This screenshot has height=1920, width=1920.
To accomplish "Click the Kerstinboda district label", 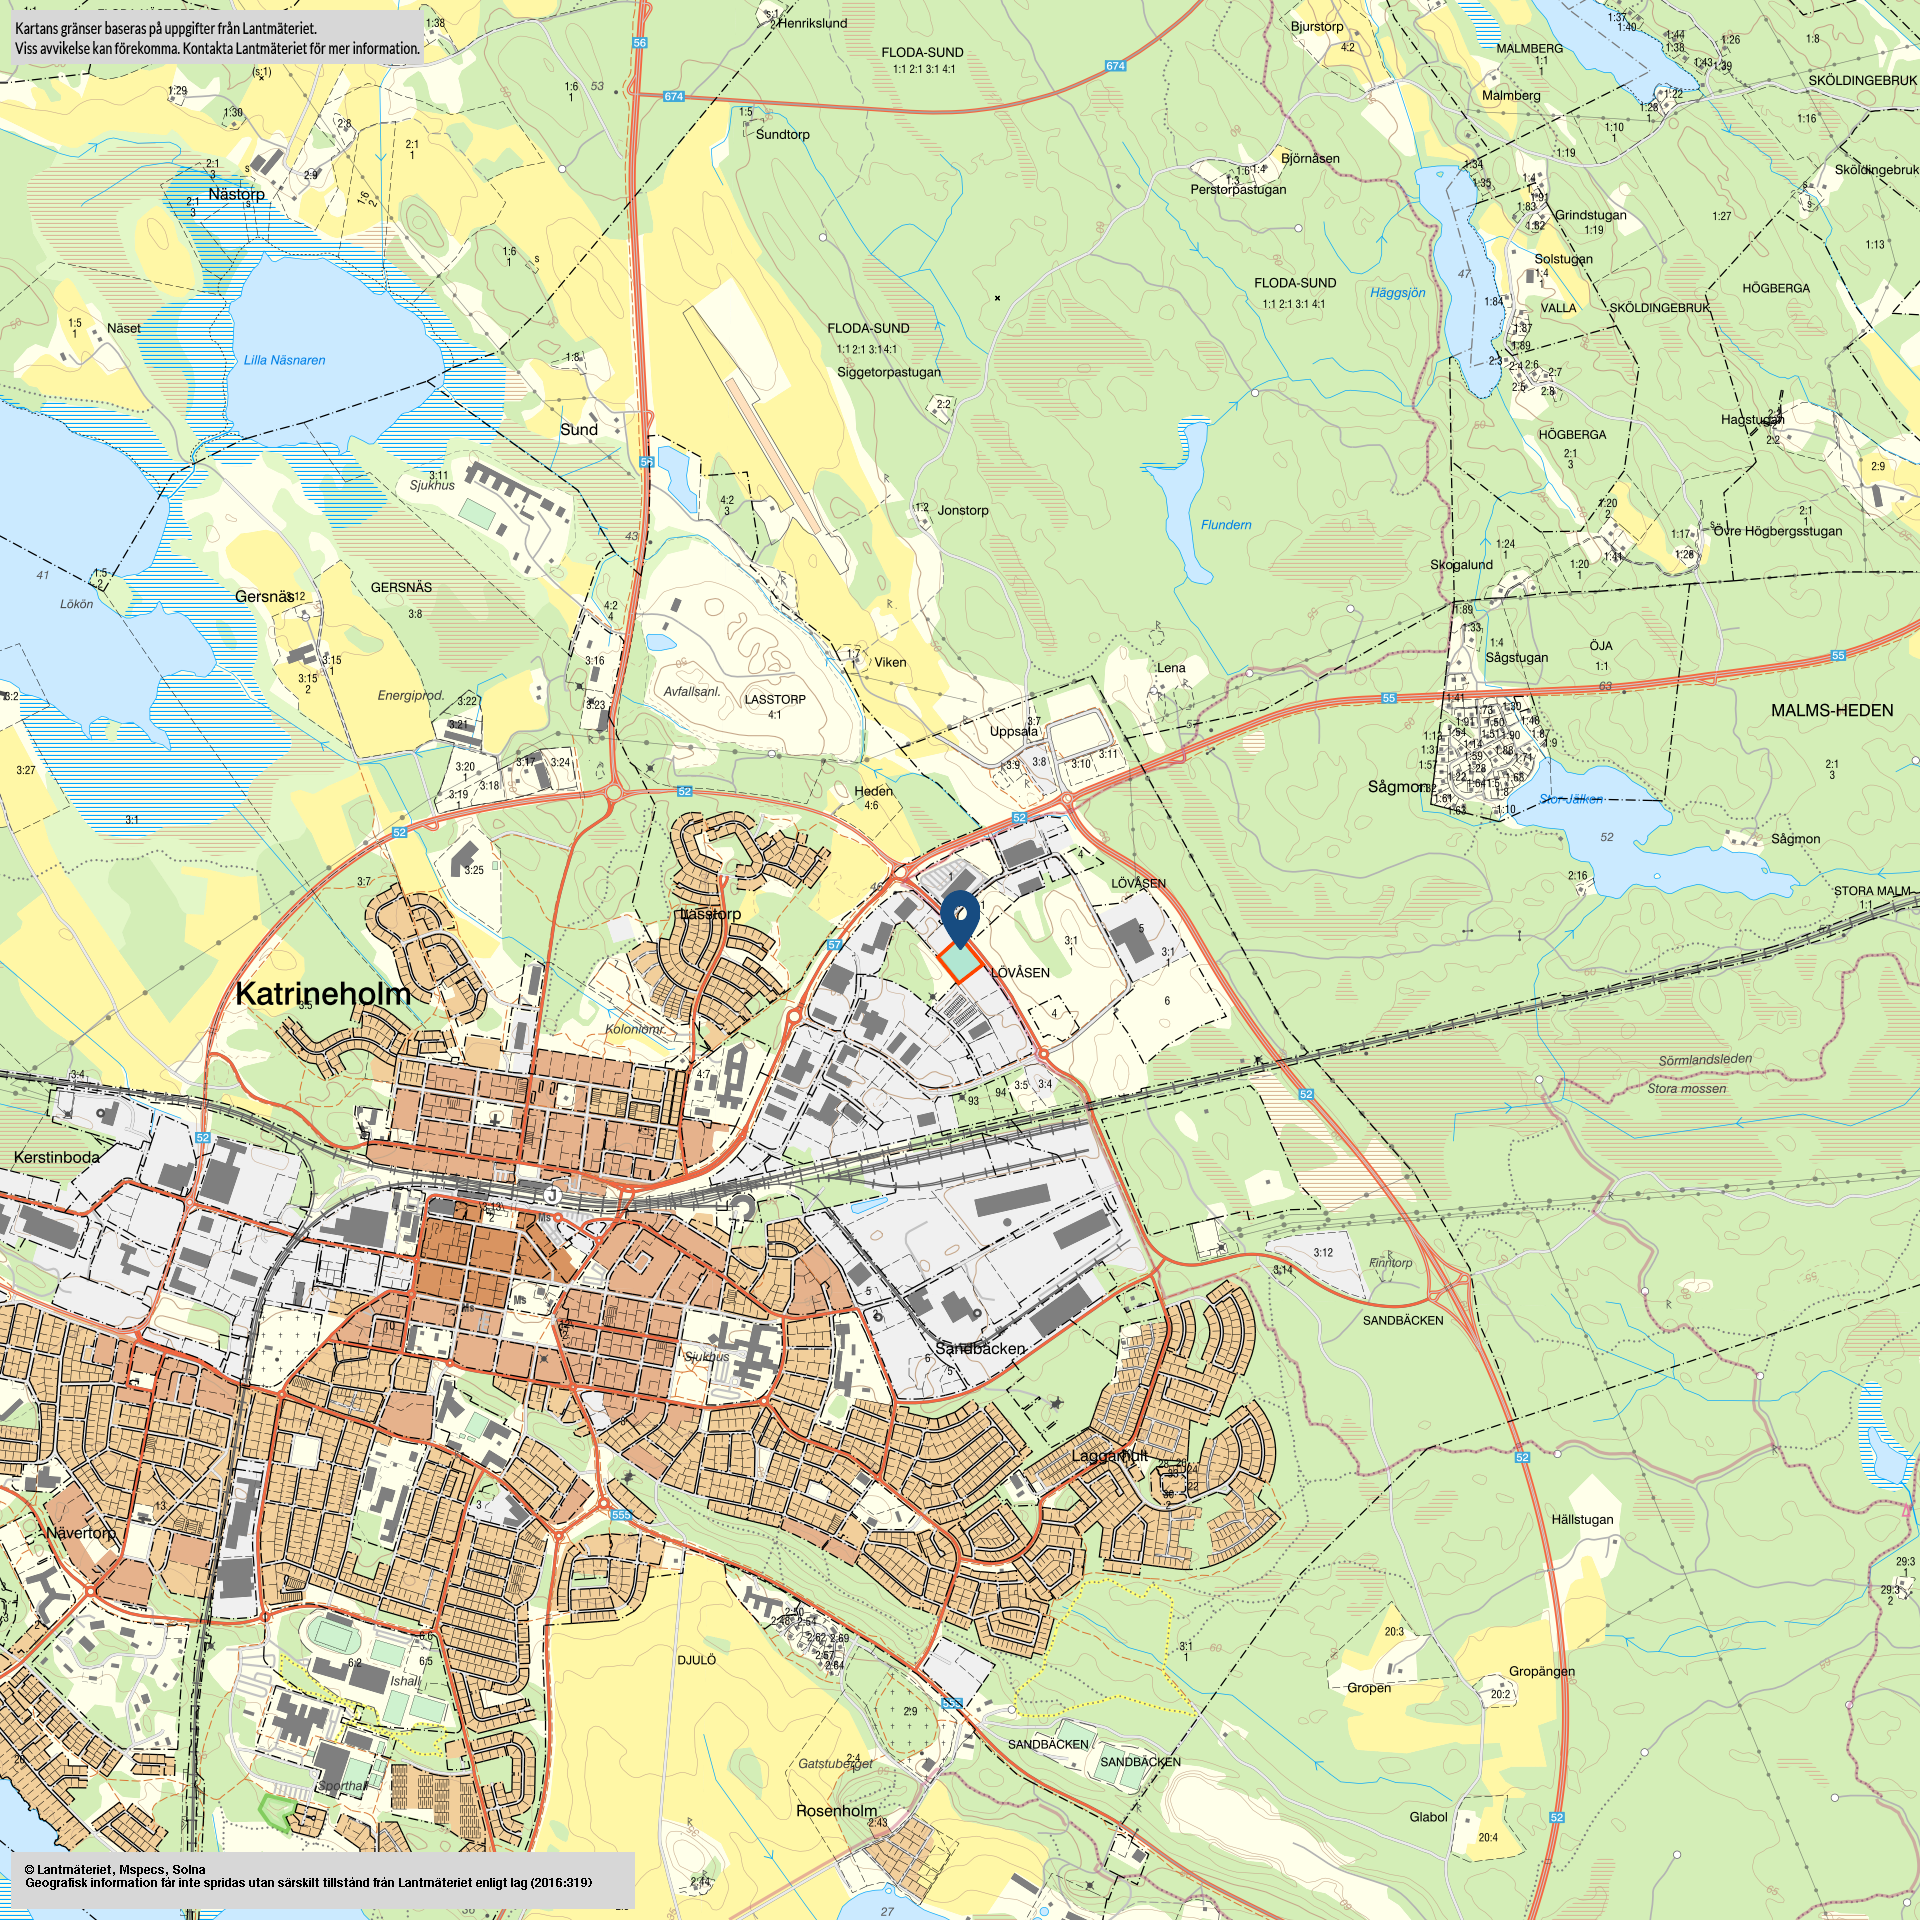I will [57, 1157].
